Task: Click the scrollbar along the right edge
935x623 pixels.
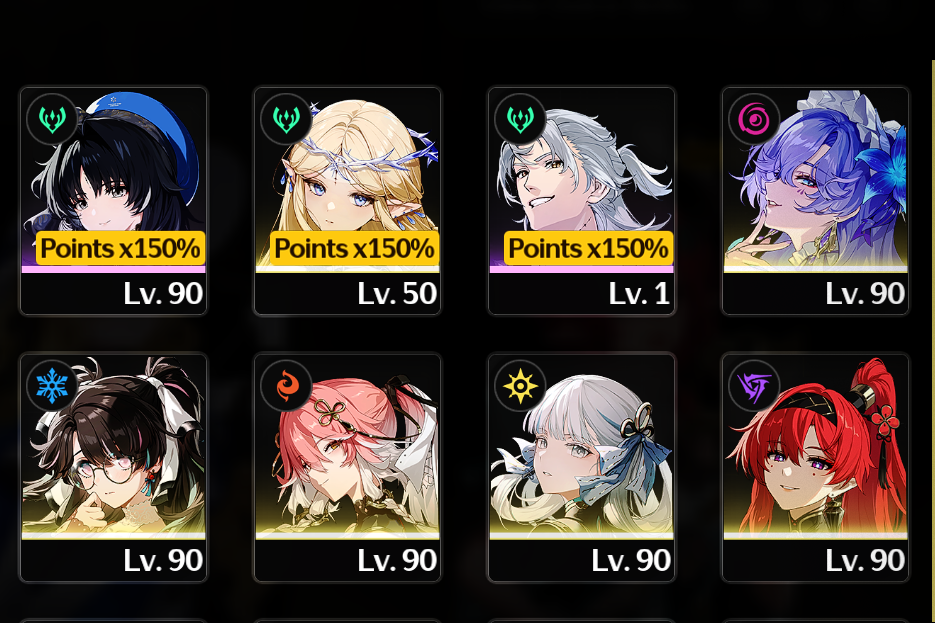Action: tap(933, 340)
